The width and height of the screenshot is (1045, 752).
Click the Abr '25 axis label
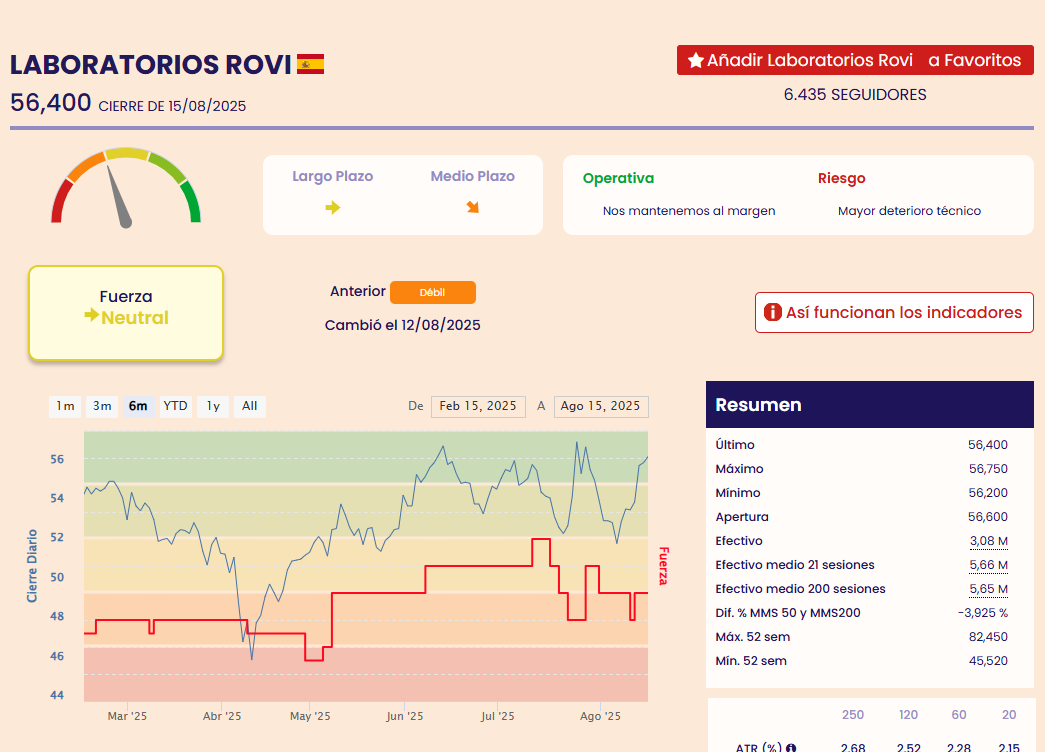click(222, 716)
